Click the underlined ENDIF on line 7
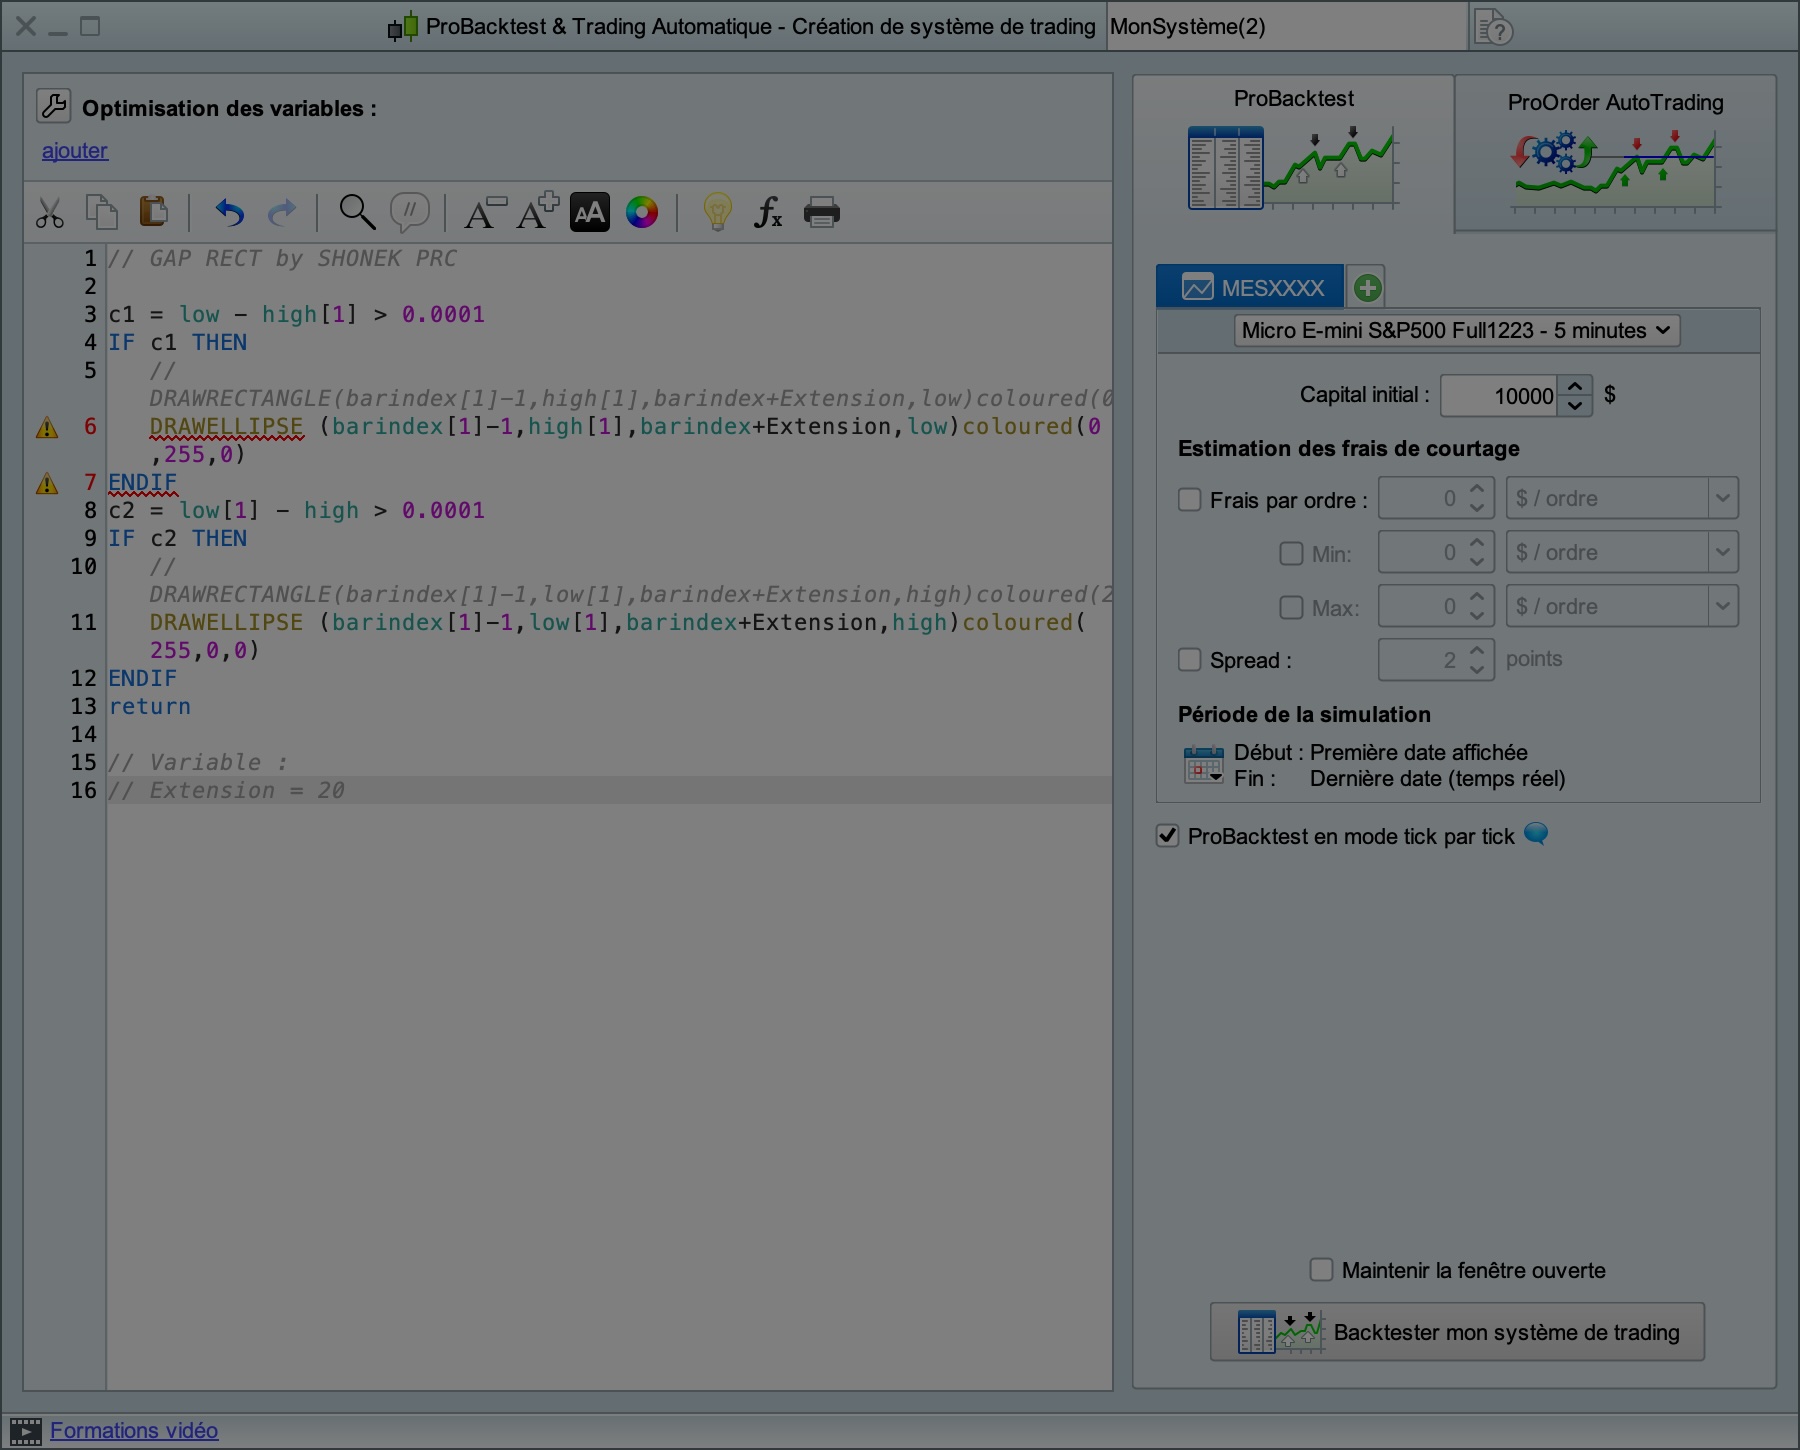The height and width of the screenshot is (1450, 1800). [142, 483]
